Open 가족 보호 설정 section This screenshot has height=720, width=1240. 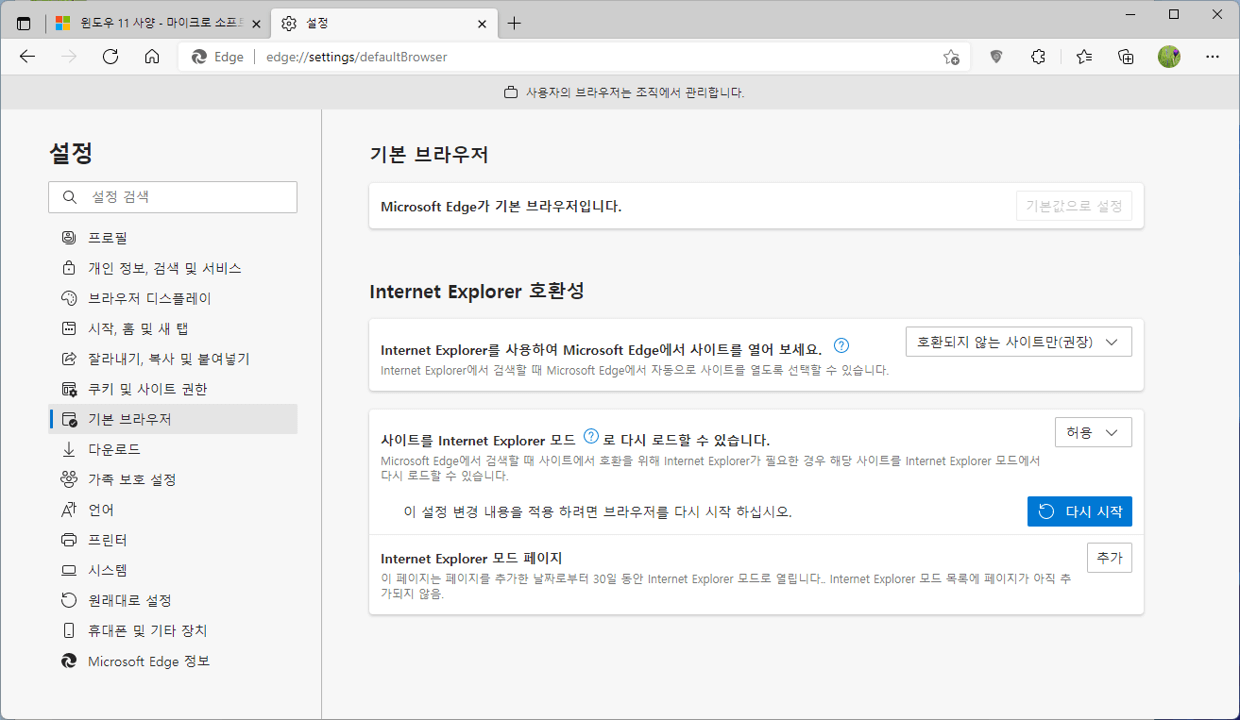[173, 479]
